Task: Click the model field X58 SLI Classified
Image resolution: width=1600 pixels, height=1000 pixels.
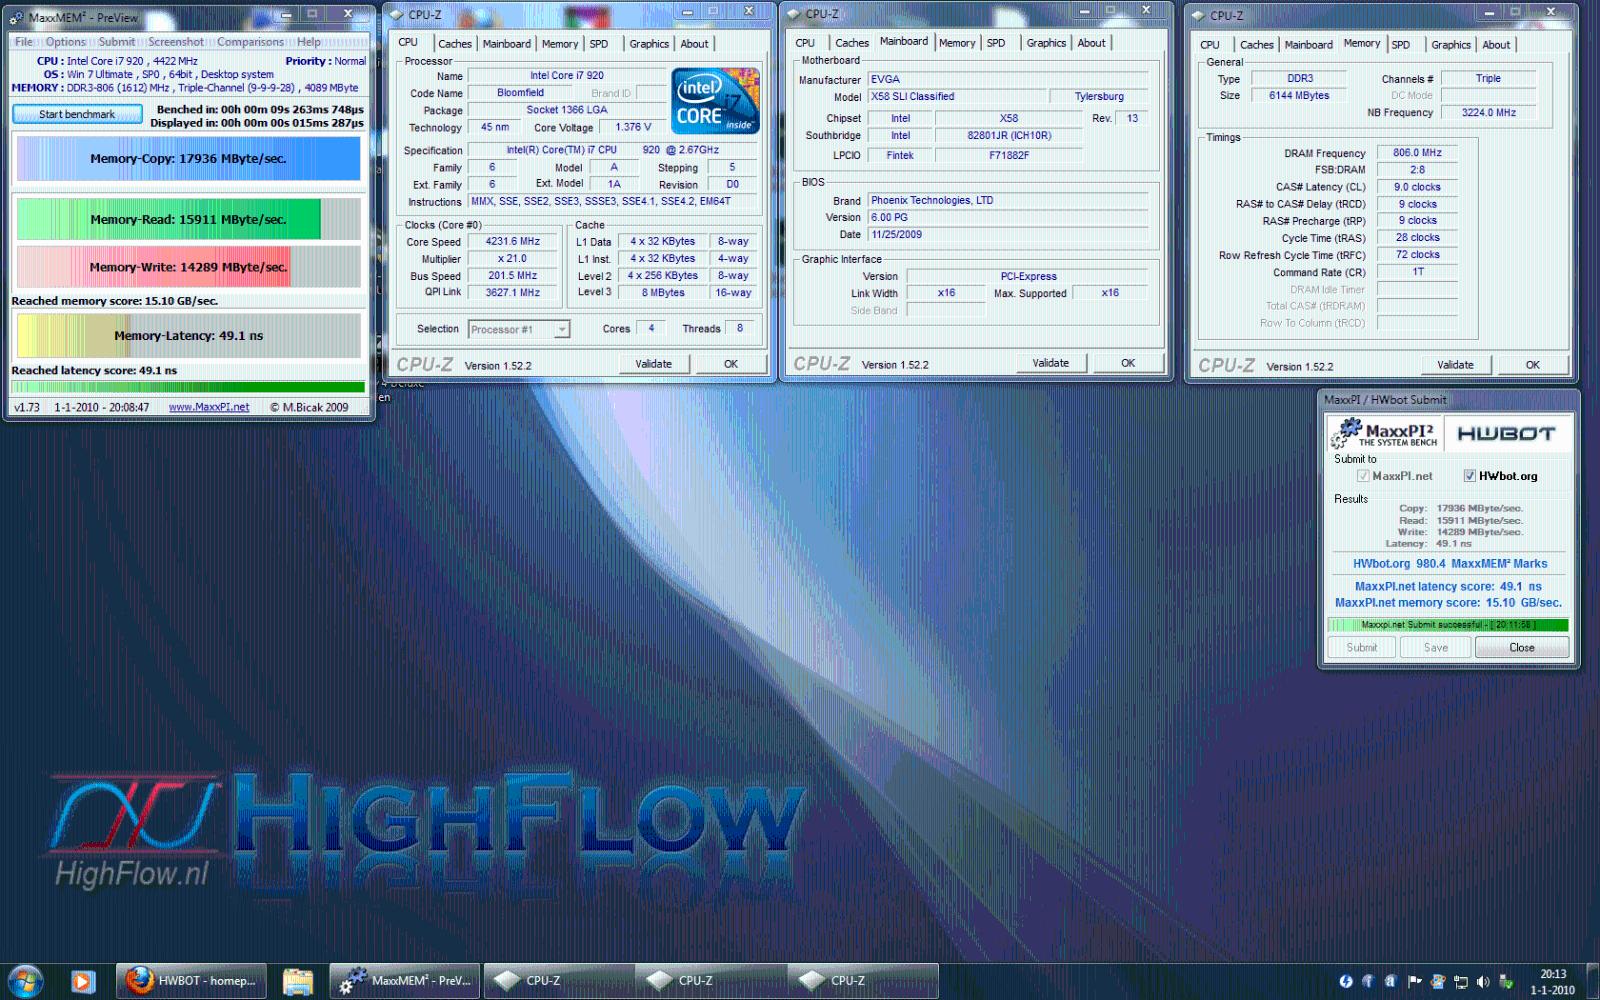Action: tap(957, 97)
